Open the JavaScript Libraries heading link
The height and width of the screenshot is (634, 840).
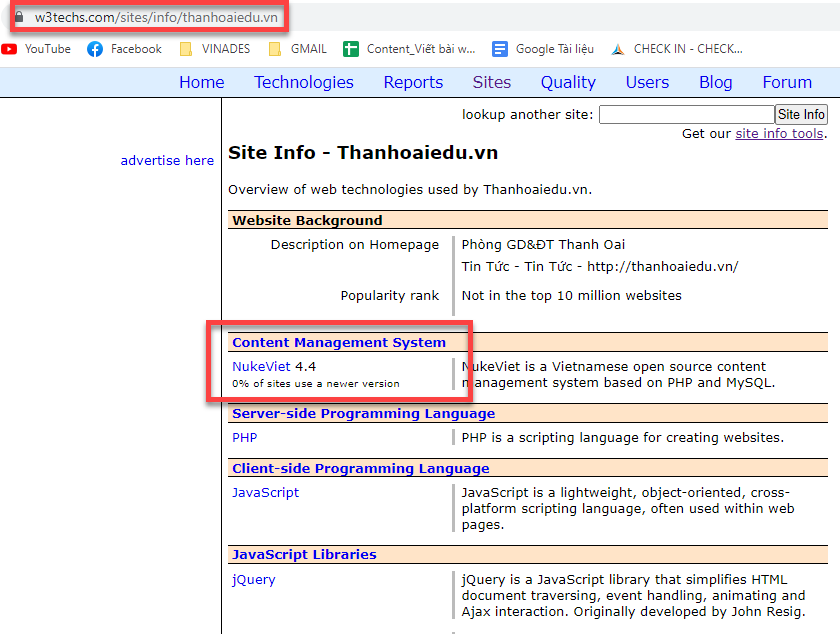[304, 554]
